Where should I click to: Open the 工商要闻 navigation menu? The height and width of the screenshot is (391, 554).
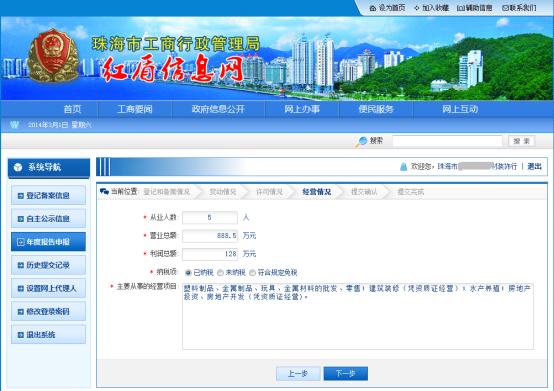135,109
